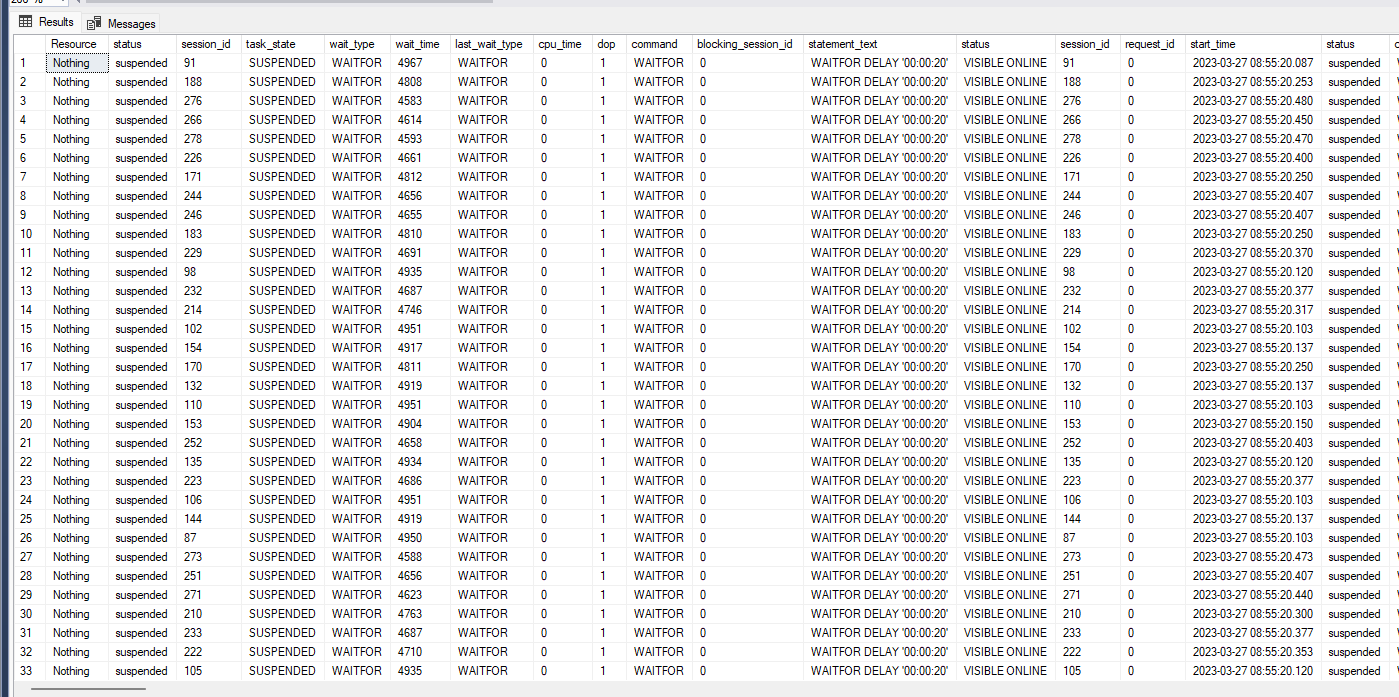Select VISIBLE ONLINE cell in row 16
This screenshot has width=1399, height=697.
click(x=1006, y=348)
